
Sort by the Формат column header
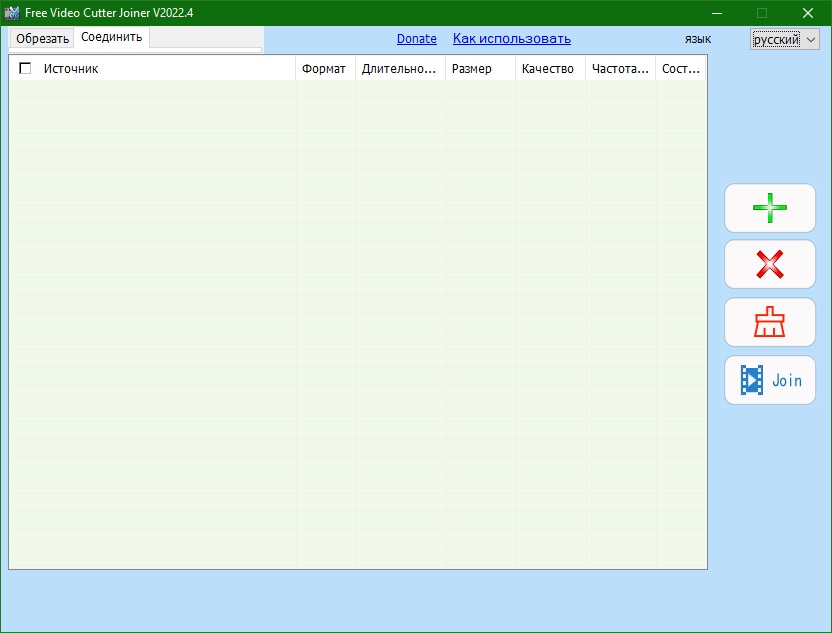(324, 69)
